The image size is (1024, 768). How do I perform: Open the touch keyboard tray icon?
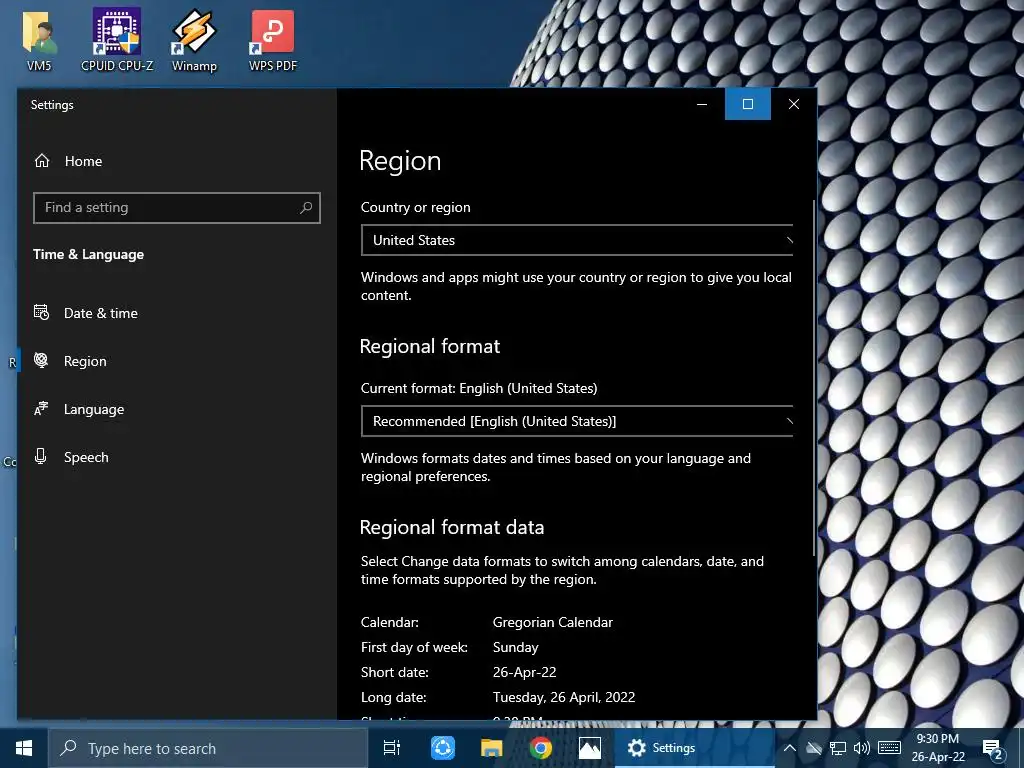[889, 748]
